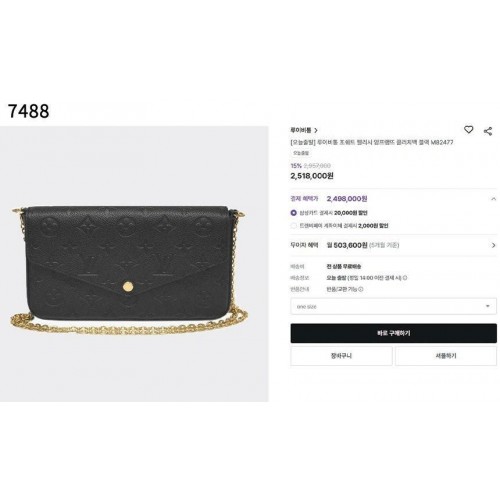This screenshot has height=500, width=500.
Task: Click the black clutch bag product image
Action: click(129, 269)
